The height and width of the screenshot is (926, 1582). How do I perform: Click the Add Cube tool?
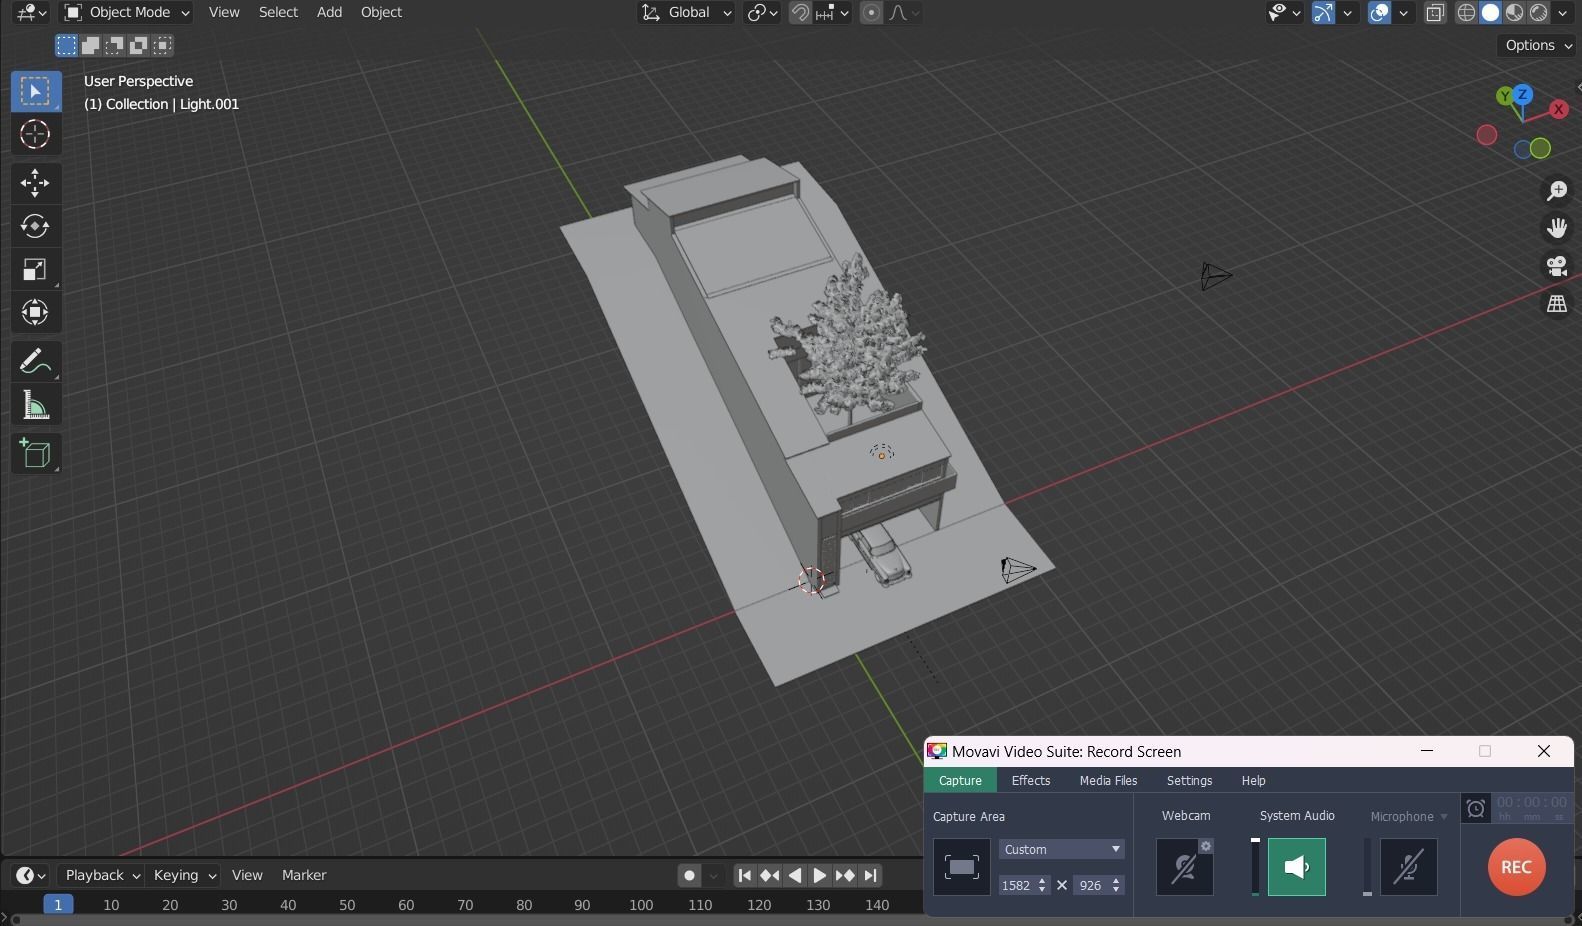tap(35, 453)
